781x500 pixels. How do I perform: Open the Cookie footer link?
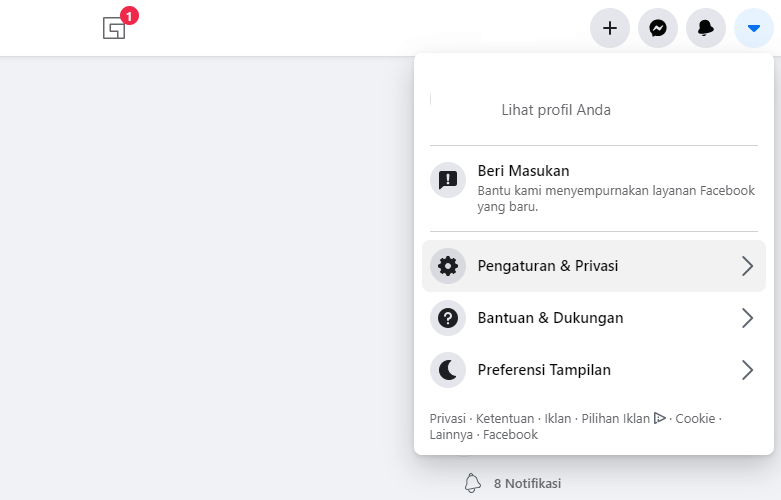(x=695, y=418)
